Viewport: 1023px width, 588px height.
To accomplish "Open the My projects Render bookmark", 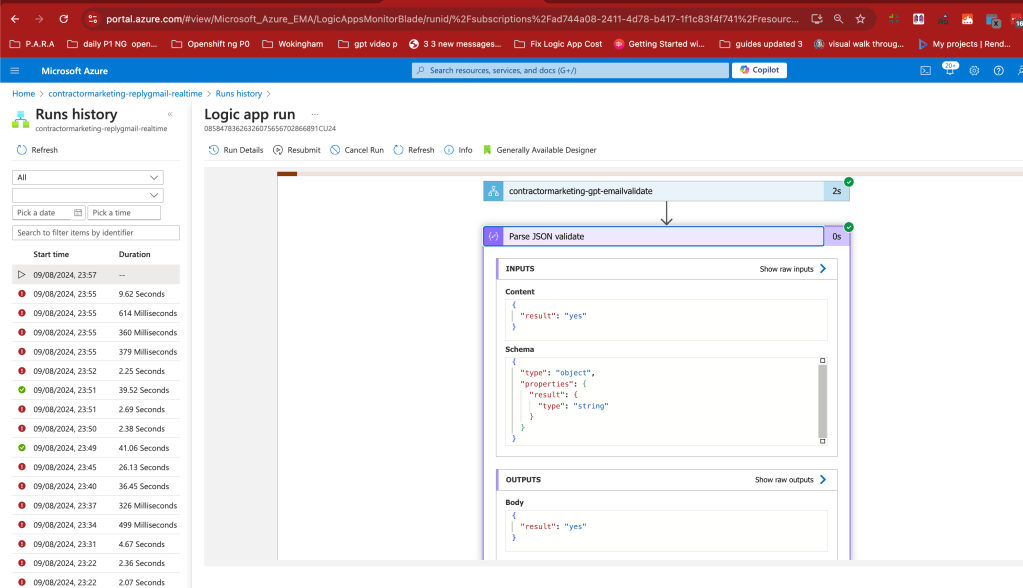I will [x=964, y=44].
